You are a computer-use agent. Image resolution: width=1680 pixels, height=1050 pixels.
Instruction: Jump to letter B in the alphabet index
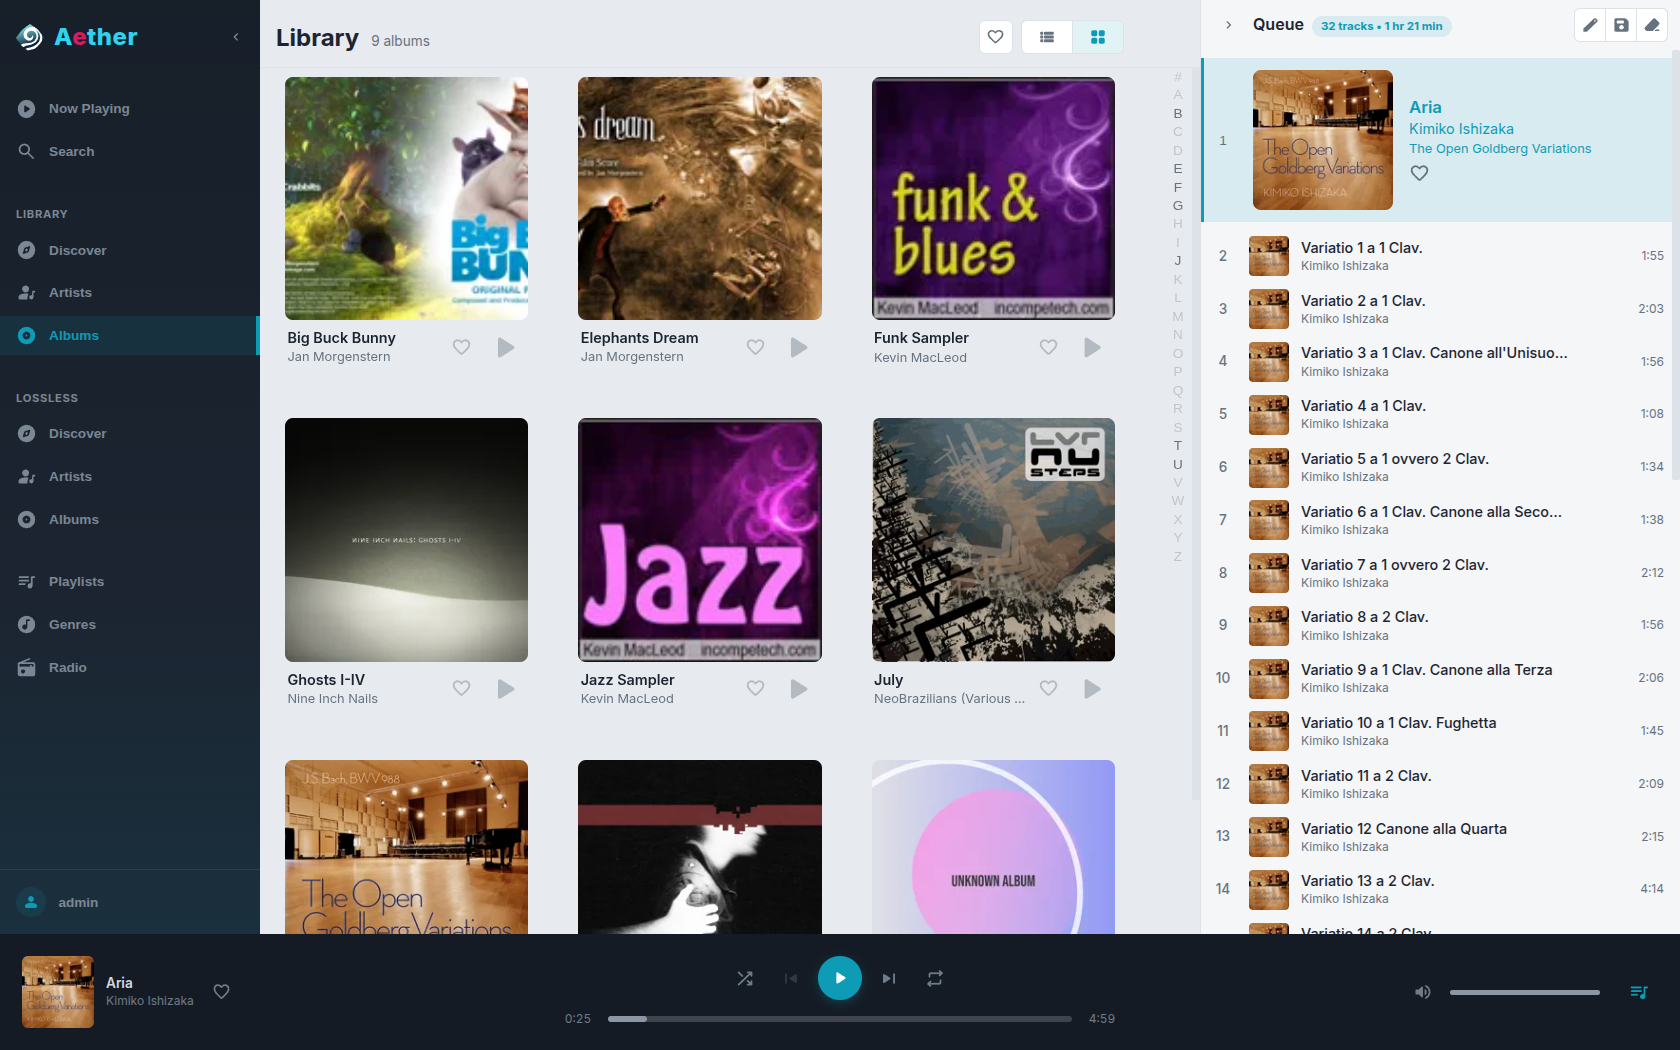[x=1178, y=113]
